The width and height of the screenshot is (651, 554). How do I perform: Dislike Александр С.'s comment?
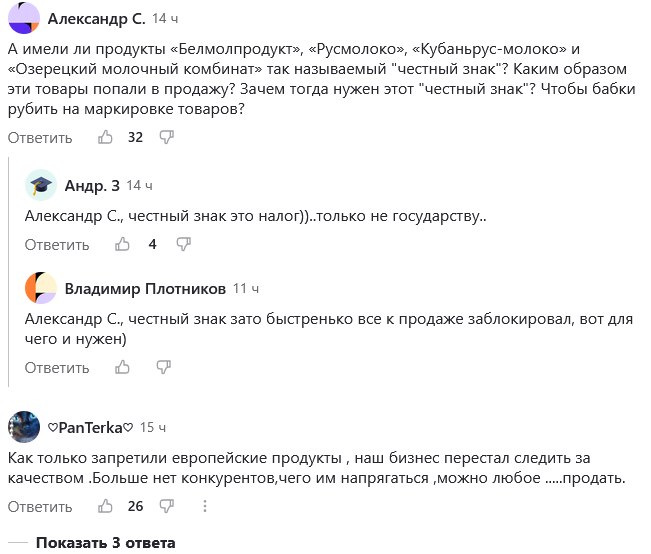coord(167,137)
